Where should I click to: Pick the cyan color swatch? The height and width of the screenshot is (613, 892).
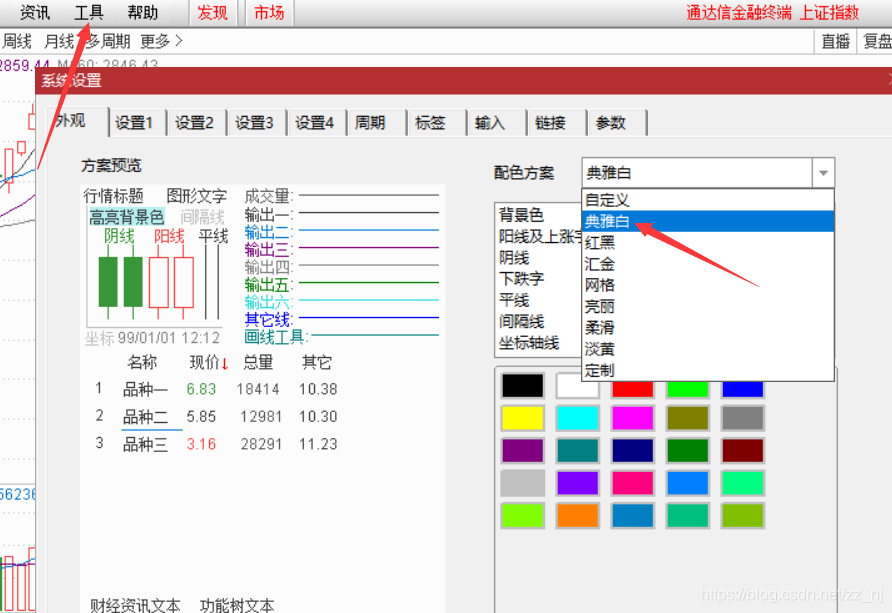[577, 418]
